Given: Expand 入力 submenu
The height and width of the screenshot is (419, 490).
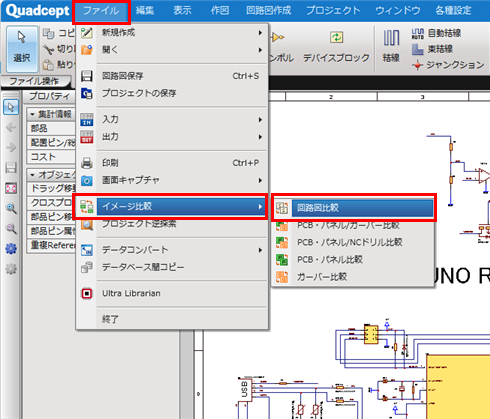Looking at the screenshot, I should pos(172,119).
